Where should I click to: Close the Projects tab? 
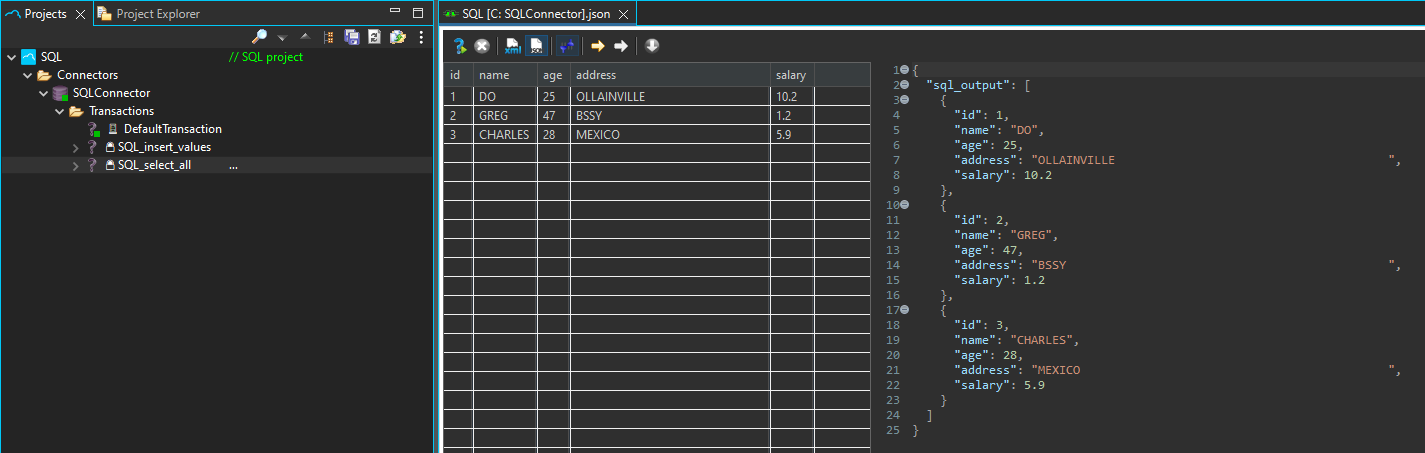(x=81, y=14)
